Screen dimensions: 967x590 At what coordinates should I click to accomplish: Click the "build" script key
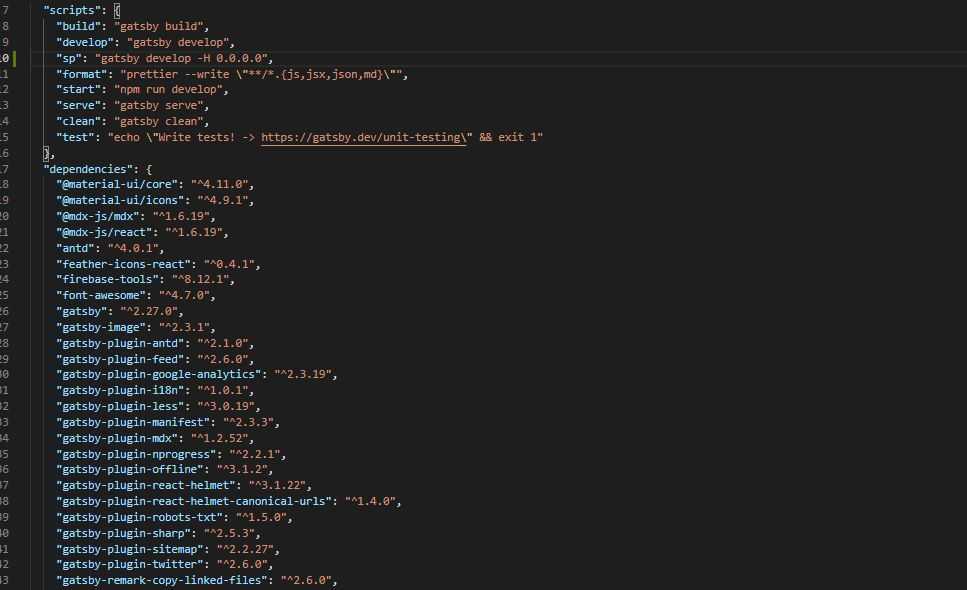[x=78, y=26]
